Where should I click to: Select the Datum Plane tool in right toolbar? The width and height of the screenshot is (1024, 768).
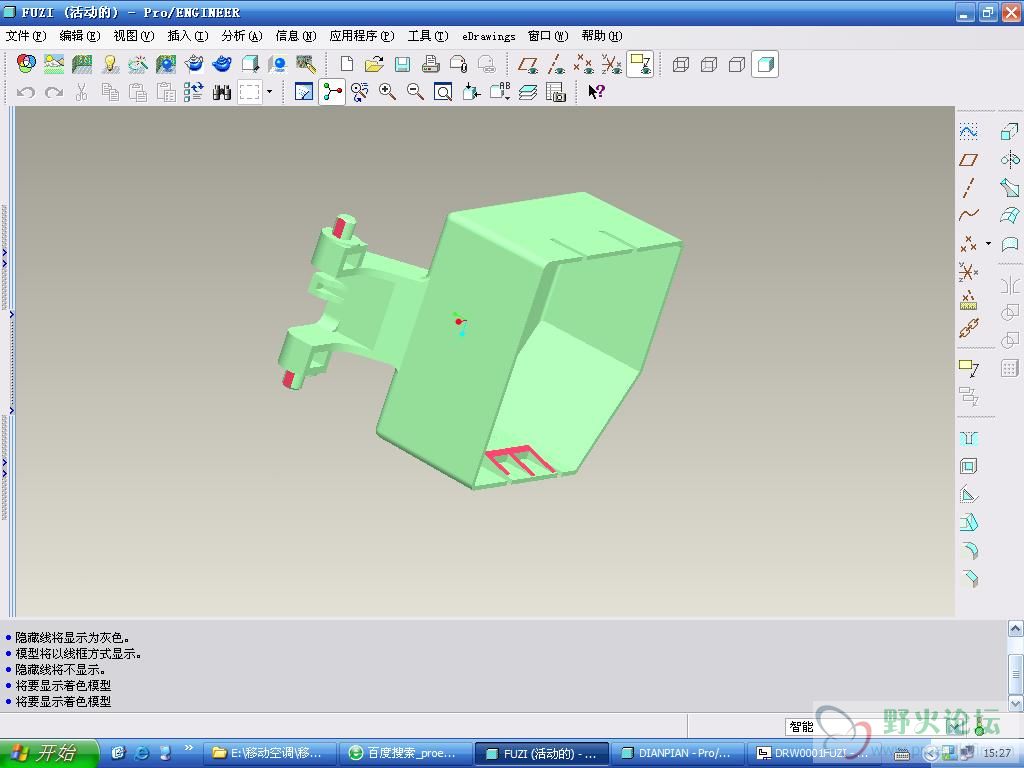point(968,160)
